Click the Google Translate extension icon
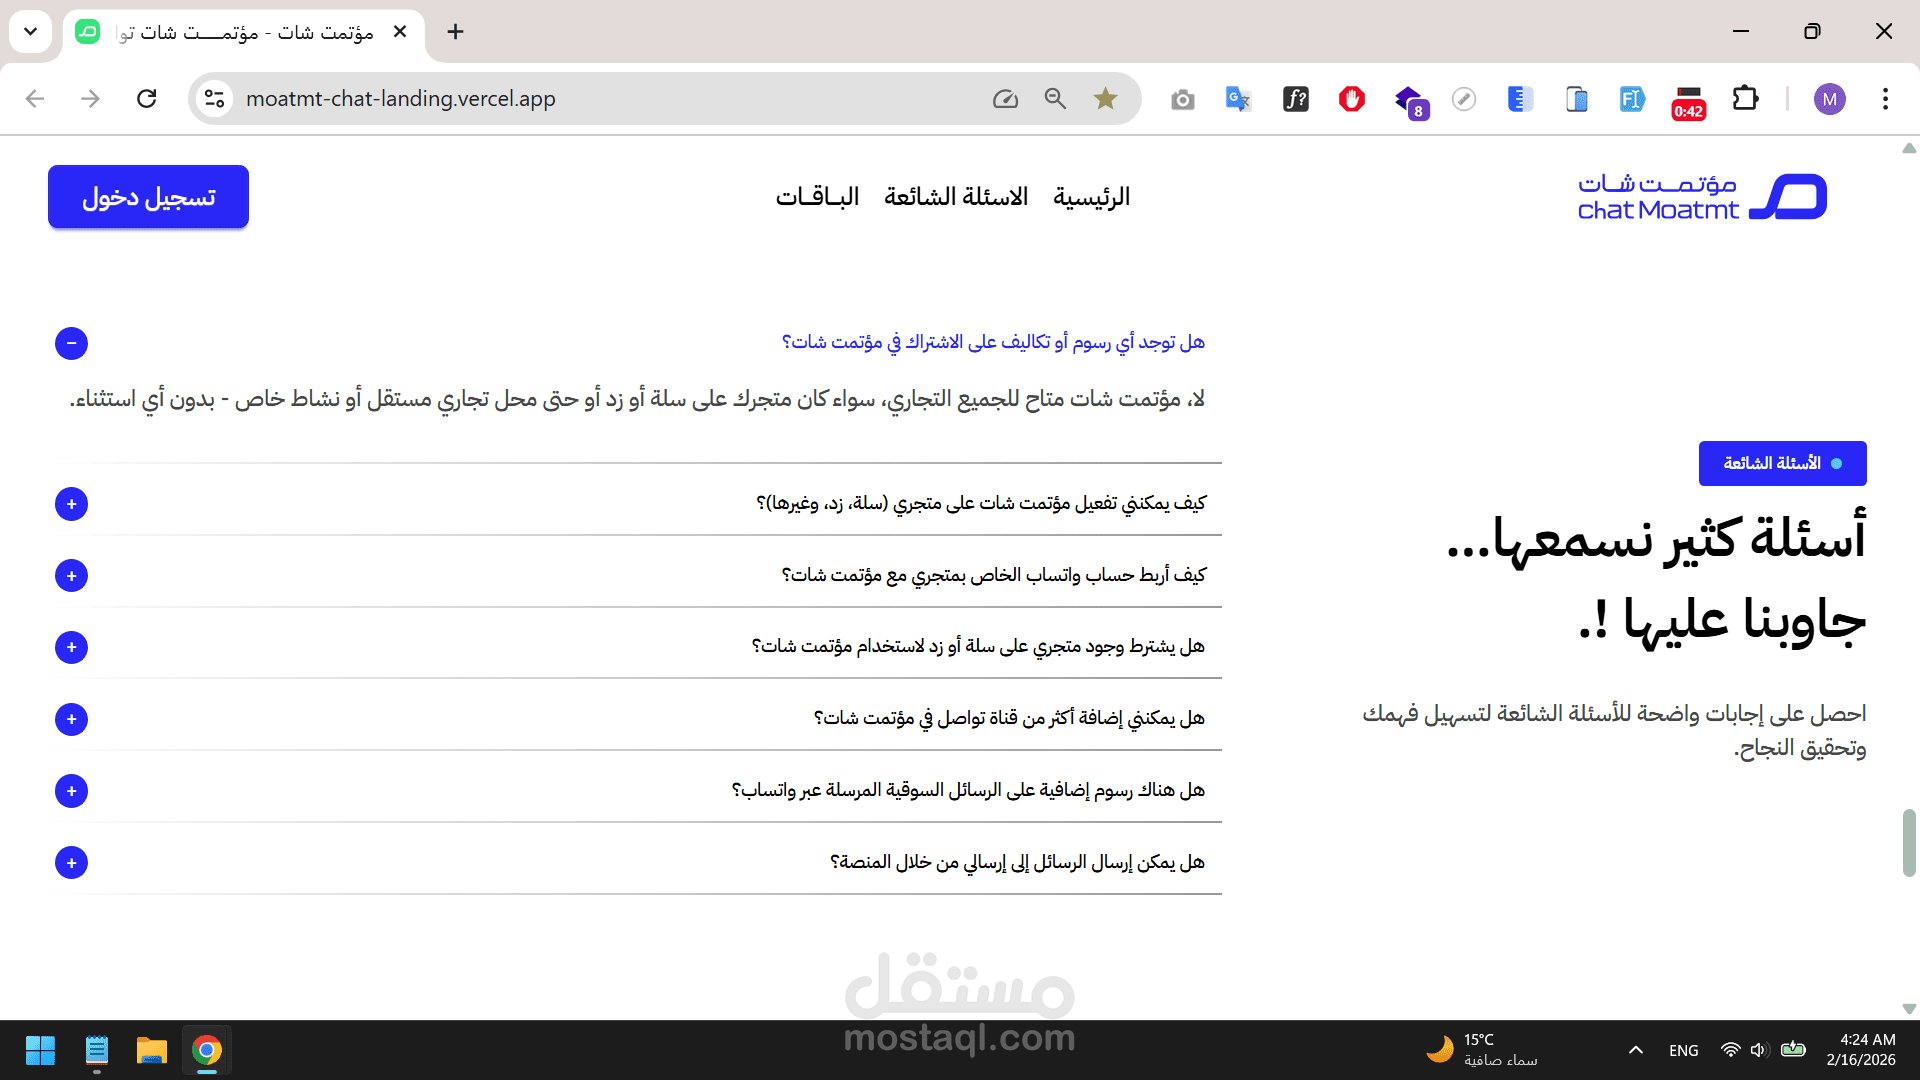Image resolution: width=1920 pixels, height=1080 pixels. point(1238,98)
